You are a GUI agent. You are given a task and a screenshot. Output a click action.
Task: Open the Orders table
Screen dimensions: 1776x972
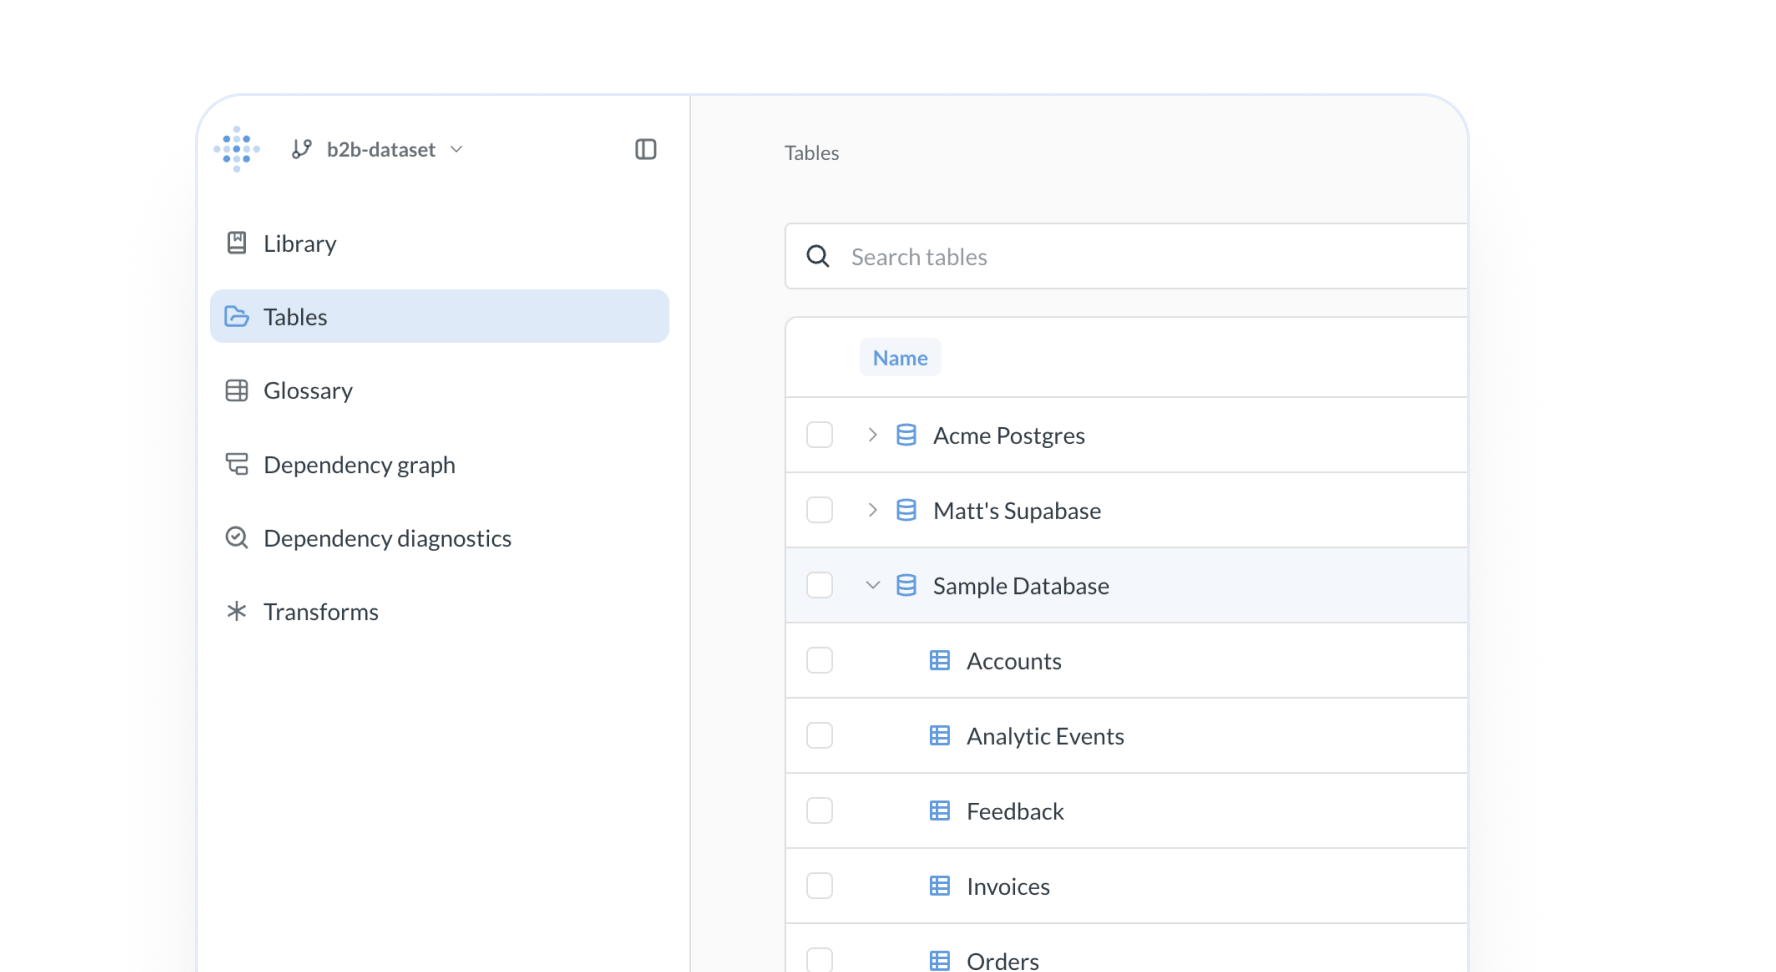[x=1003, y=960]
